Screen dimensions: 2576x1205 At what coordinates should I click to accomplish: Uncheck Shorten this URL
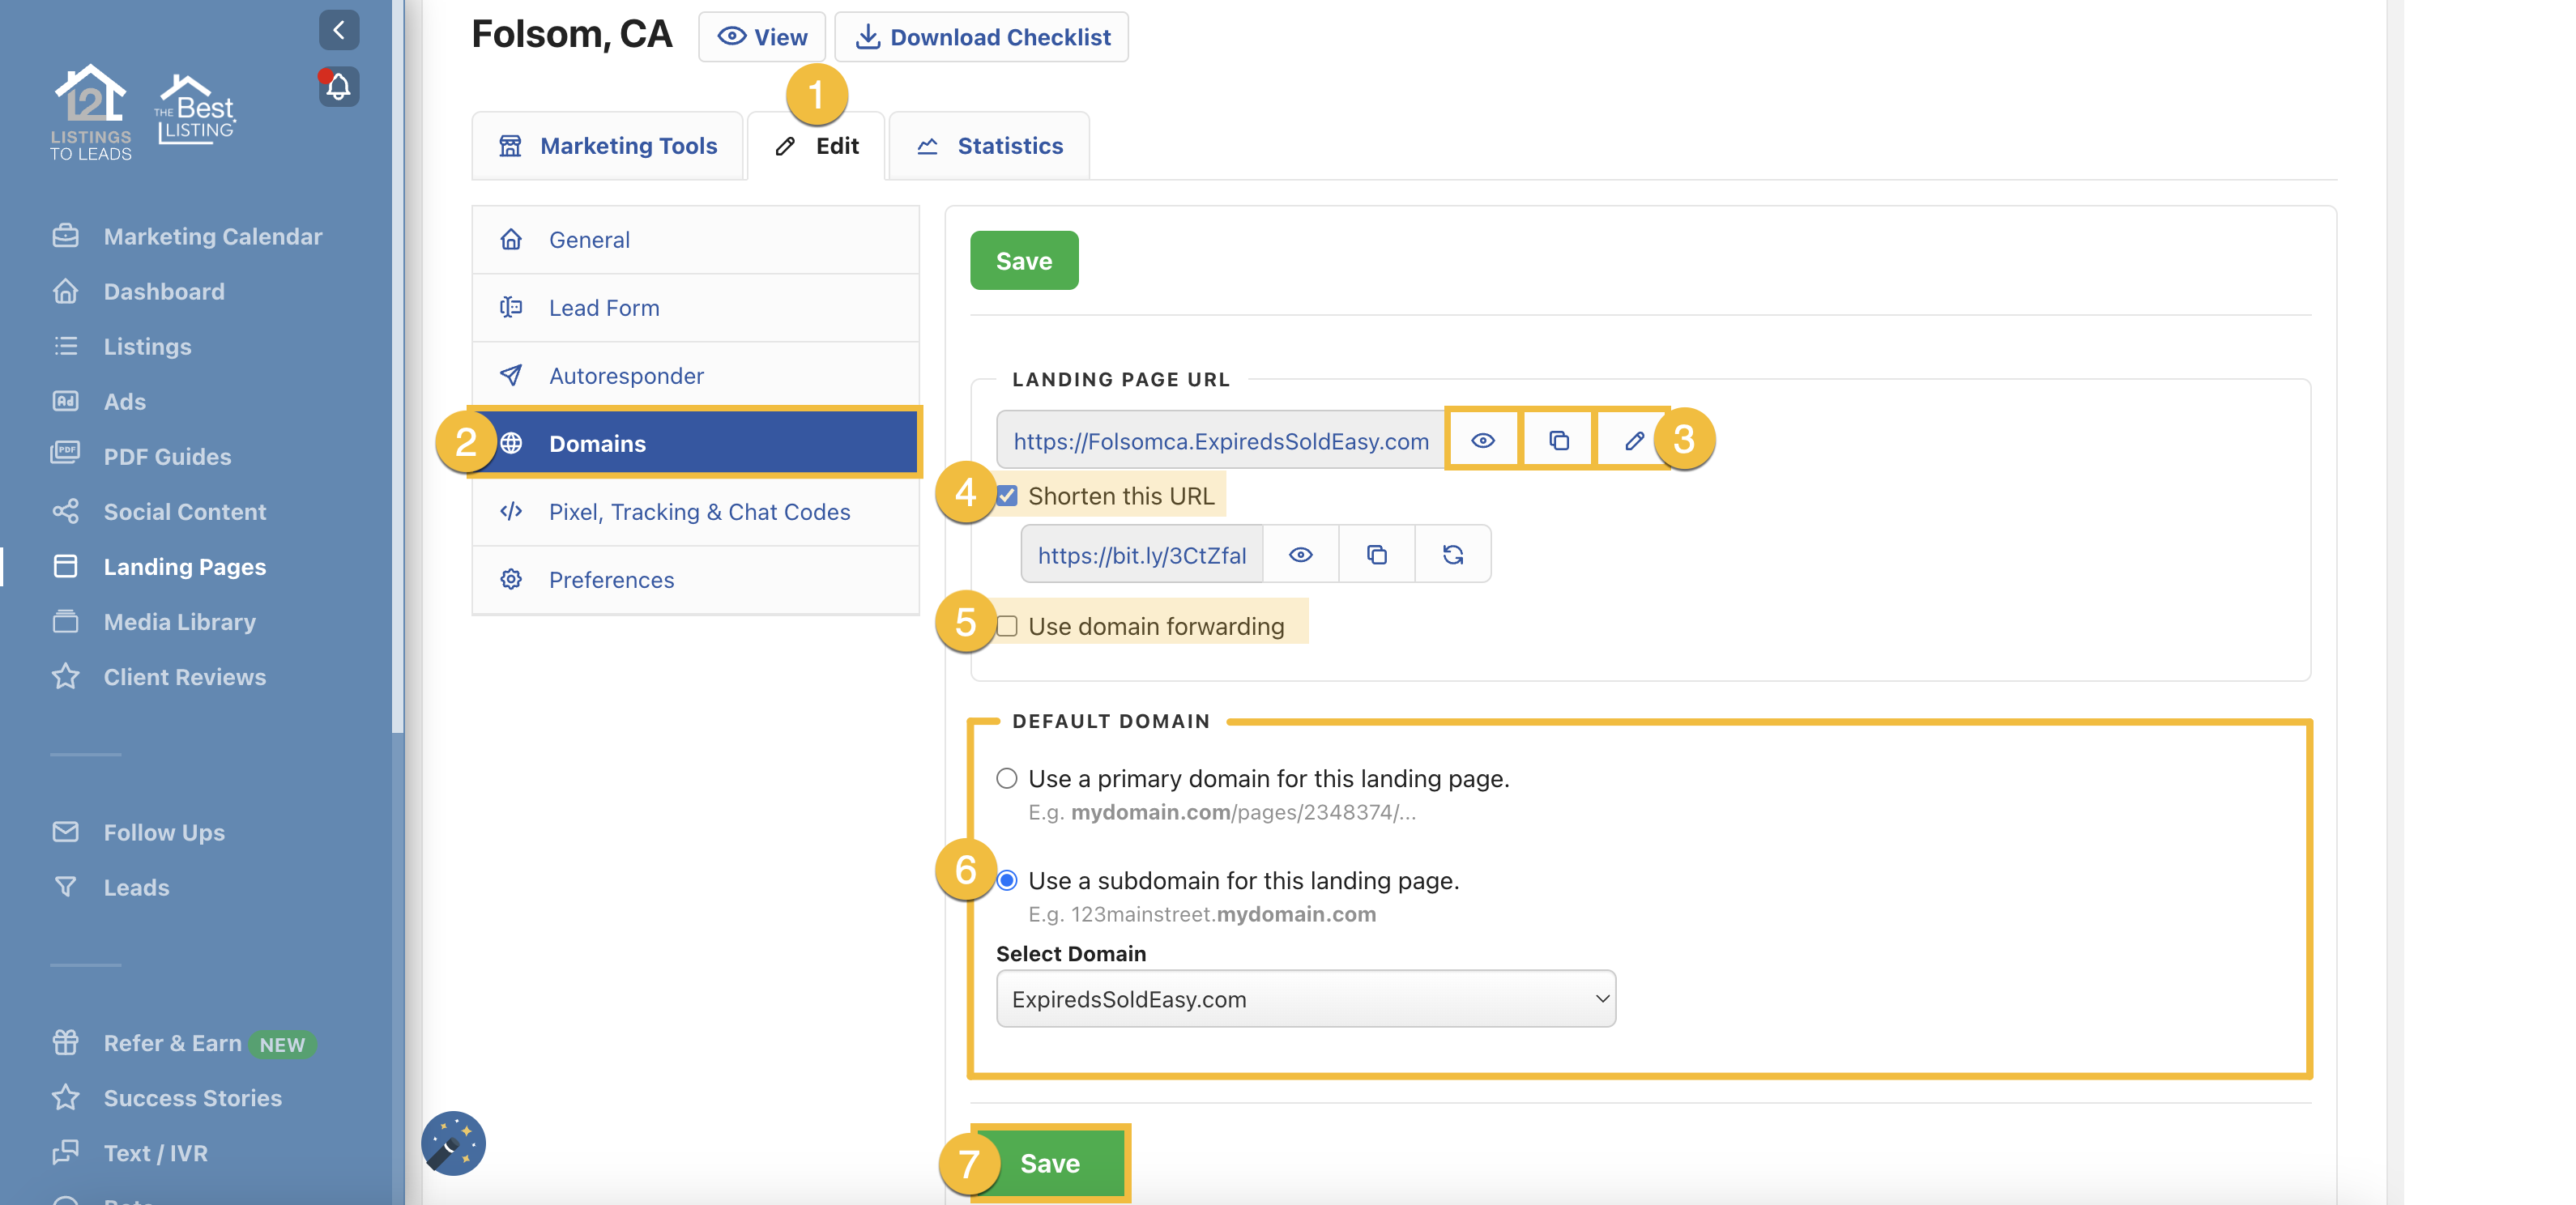click(1007, 494)
